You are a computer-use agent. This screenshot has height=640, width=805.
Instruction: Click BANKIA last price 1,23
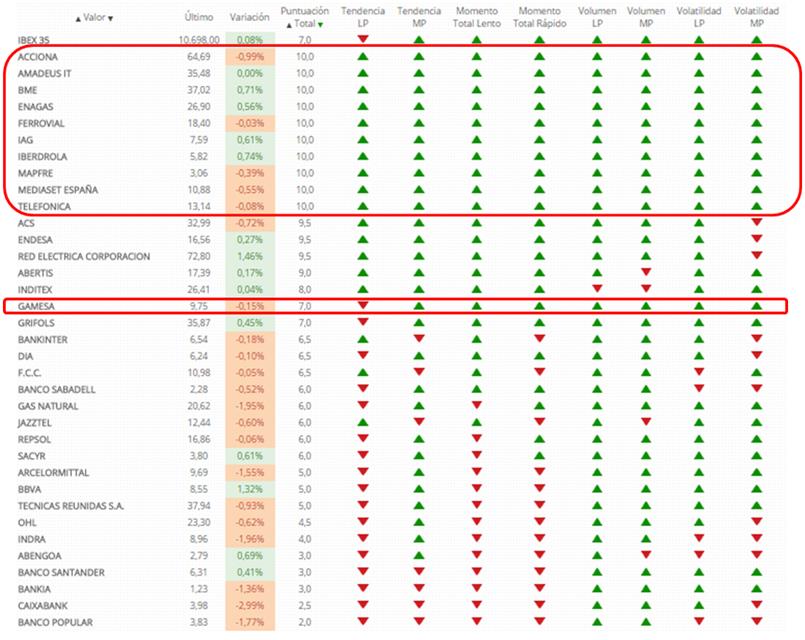tap(199, 589)
